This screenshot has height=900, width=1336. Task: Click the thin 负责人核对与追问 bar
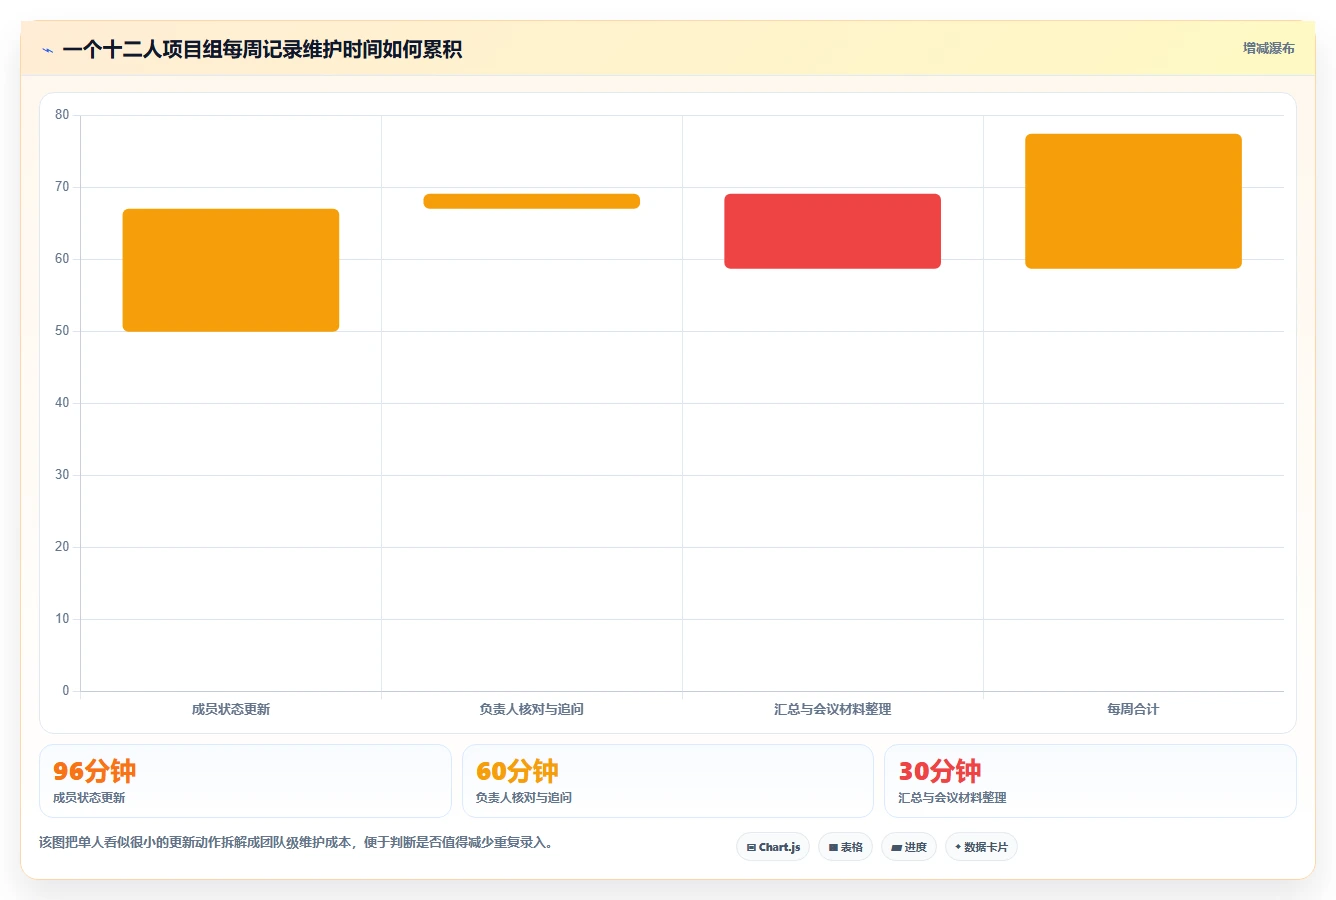click(532, 201)
